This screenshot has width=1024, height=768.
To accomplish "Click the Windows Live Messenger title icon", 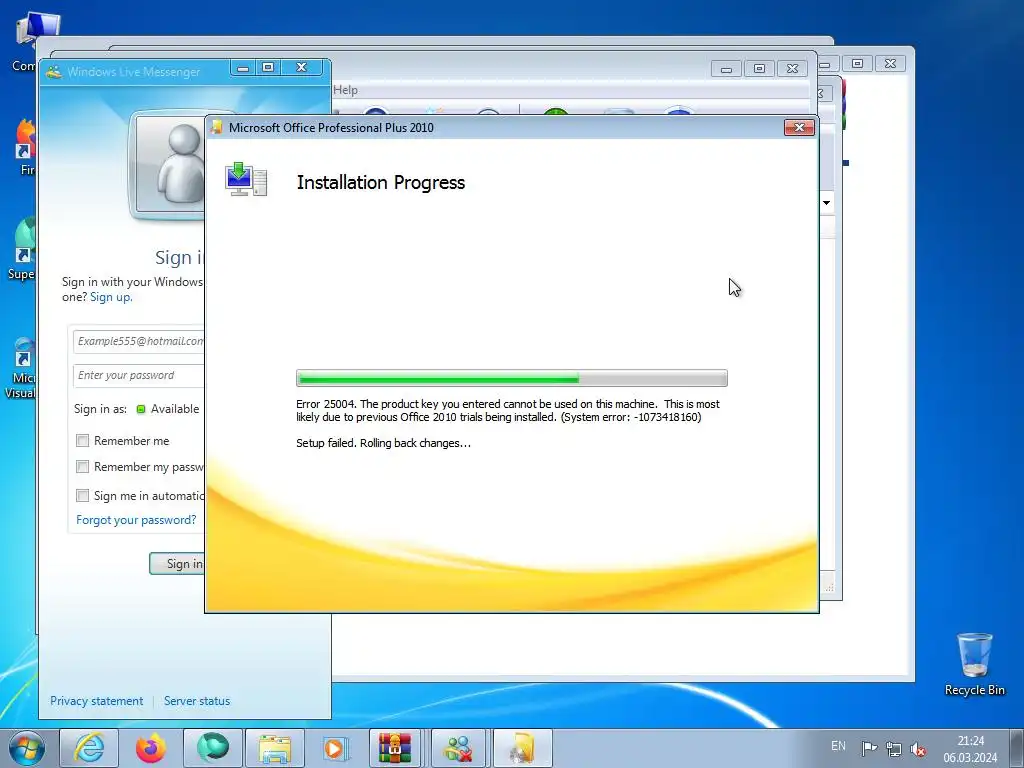I will [x=54, y=72].
